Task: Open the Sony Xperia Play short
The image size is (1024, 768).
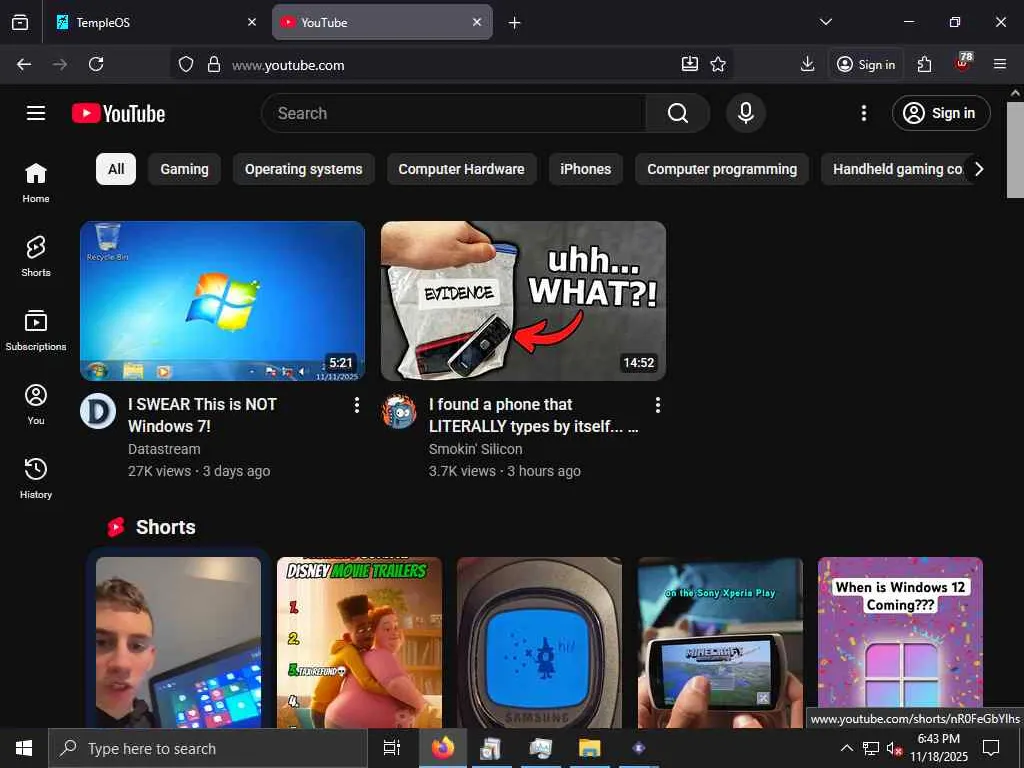Action: coord(720,642)
